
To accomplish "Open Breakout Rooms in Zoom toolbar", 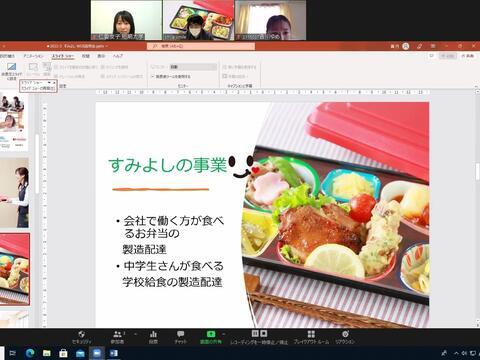I will 311,337.
